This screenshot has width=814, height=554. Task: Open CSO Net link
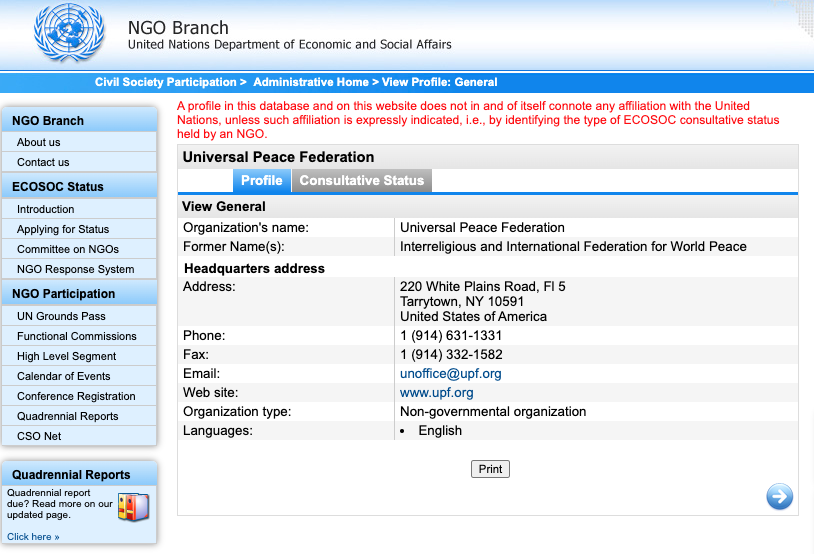(x=79, y=436)
